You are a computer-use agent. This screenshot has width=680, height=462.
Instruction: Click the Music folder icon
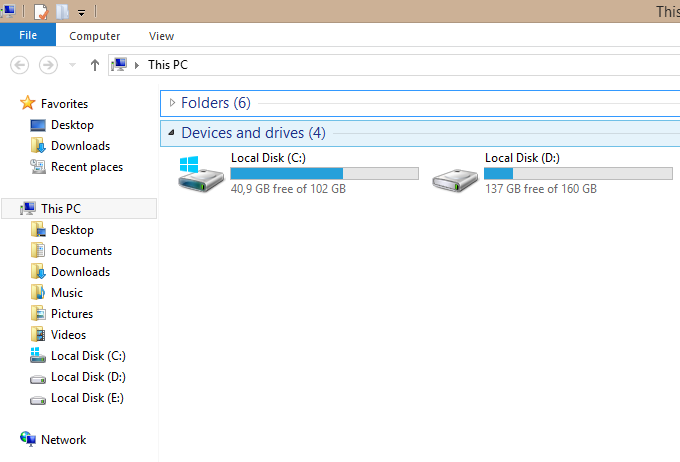(38, 292)
